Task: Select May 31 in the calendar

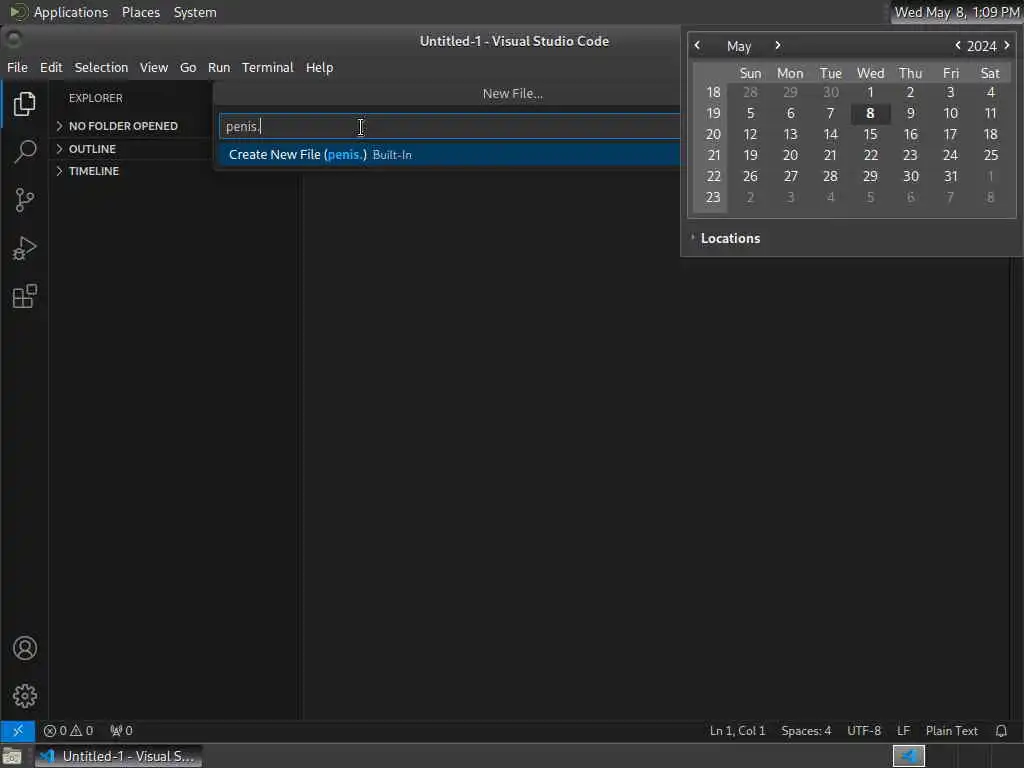Action: click(x=950, y=176)
